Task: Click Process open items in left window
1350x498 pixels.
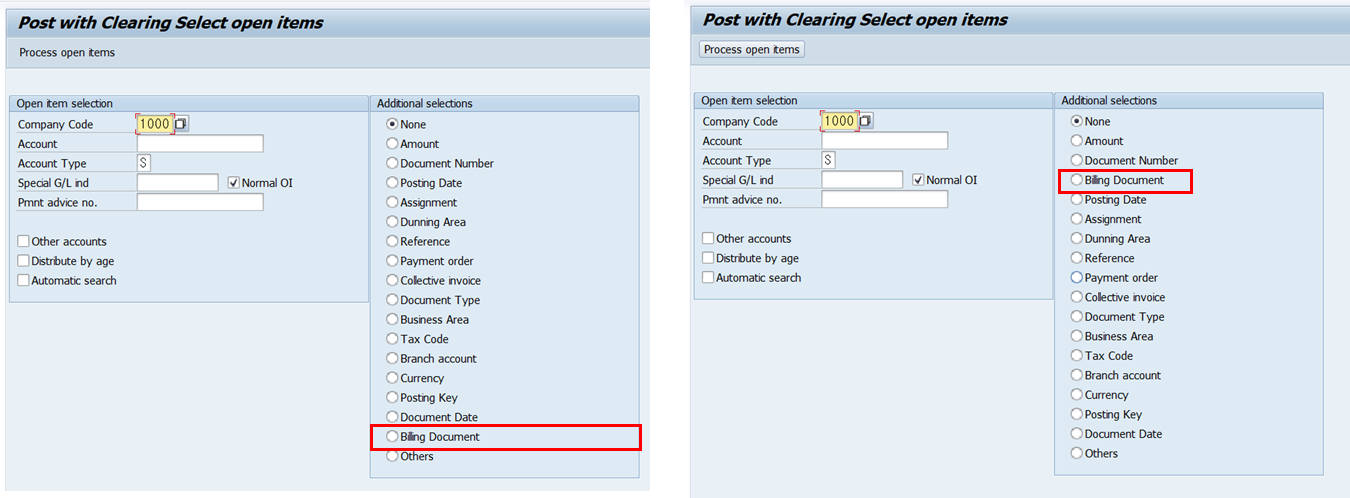Action: [67, 53]
